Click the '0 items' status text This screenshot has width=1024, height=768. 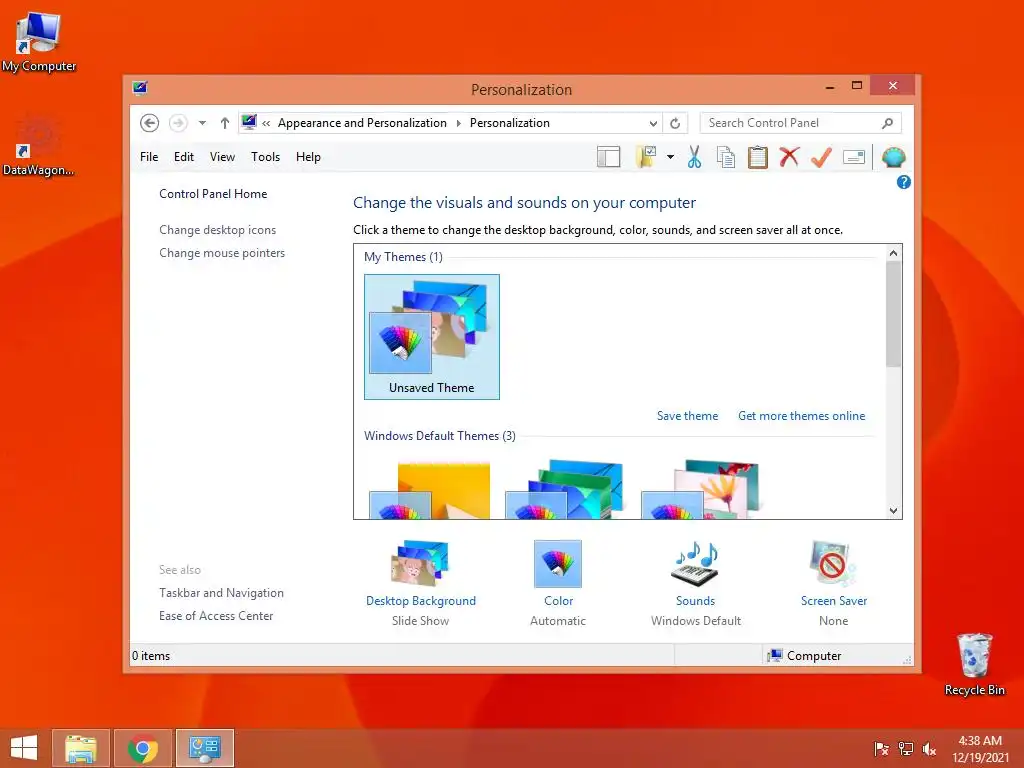[x=151, y=656]
